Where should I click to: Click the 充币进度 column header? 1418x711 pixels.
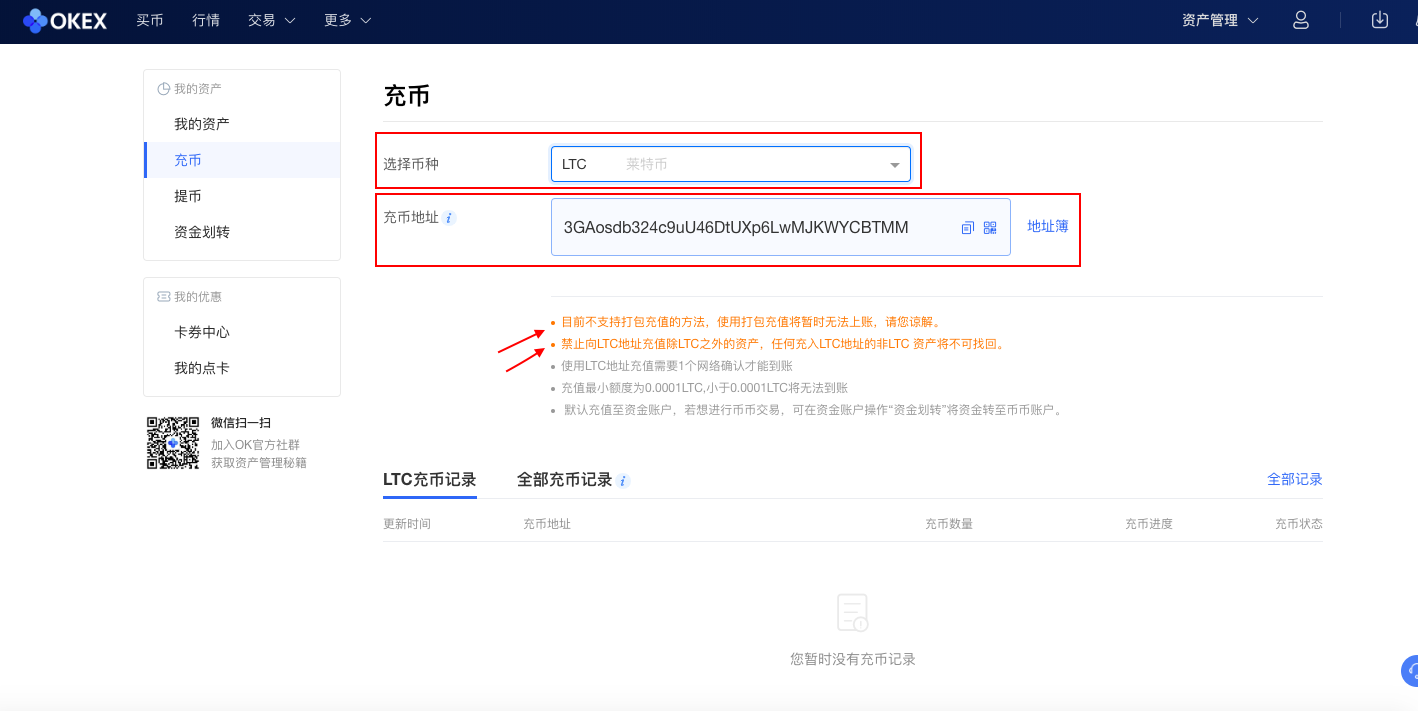(x=1149, y=524)
